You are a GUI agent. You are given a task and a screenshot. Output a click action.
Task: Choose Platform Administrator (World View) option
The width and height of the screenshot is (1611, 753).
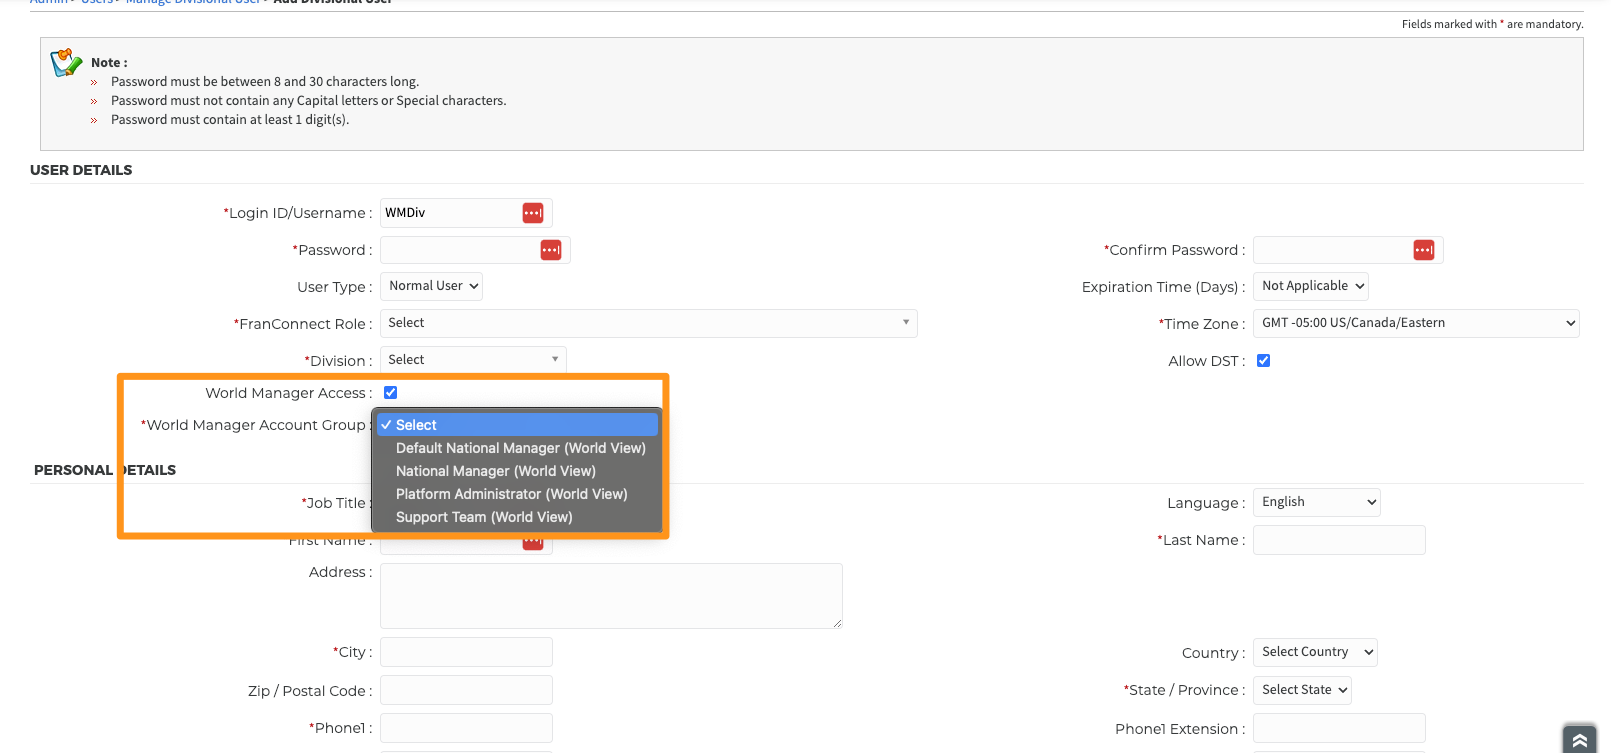(511, 494)
